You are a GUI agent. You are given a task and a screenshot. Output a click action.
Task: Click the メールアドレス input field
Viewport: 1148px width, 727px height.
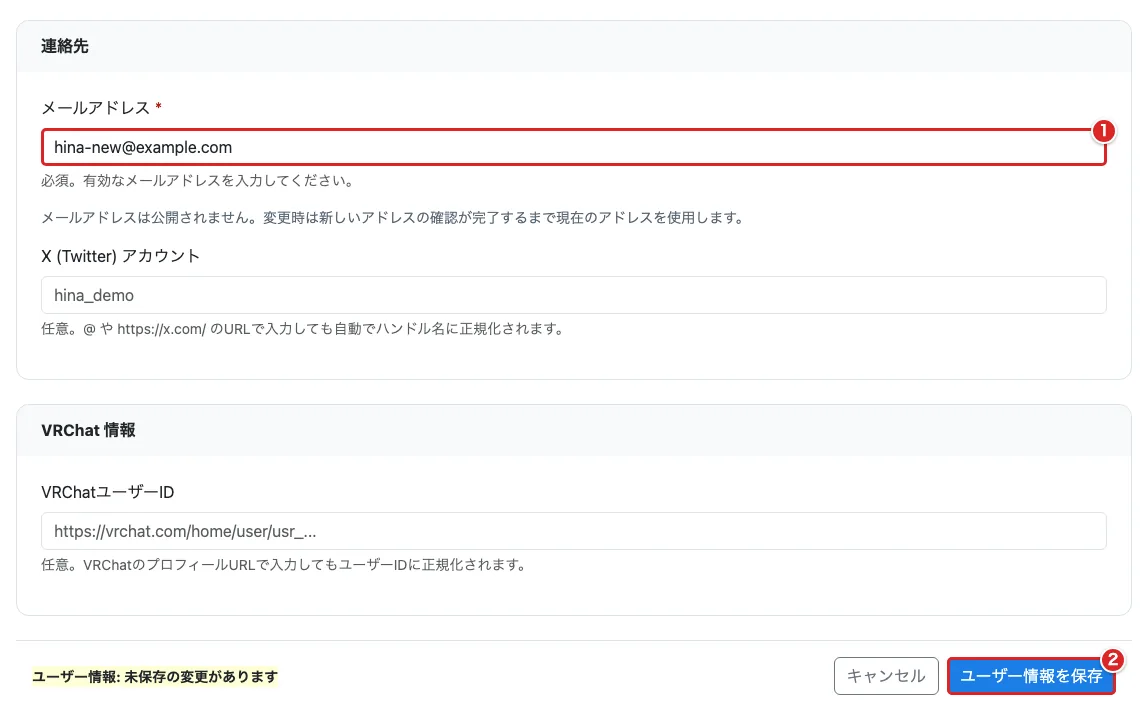(x=573, y=147)
